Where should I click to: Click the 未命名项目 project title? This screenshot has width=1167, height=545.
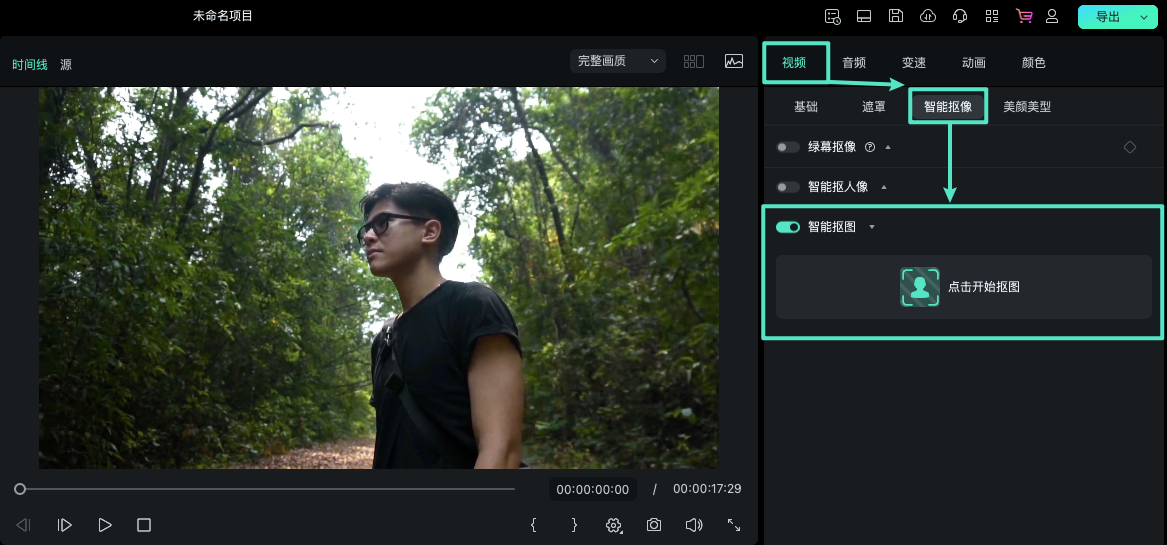coord(223,16)
